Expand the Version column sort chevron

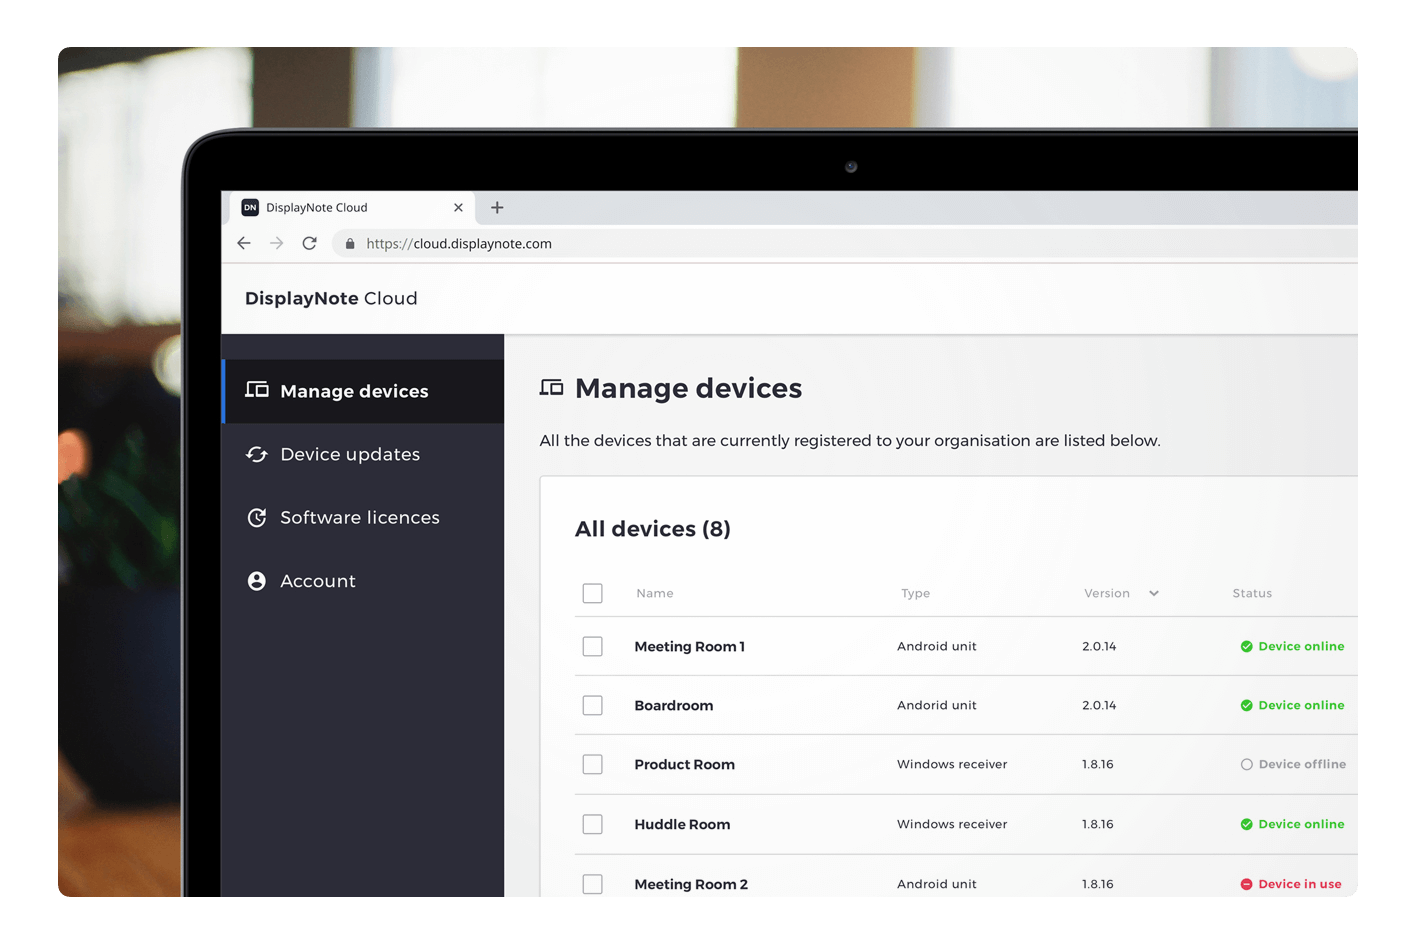click(x=1154, y=593)
